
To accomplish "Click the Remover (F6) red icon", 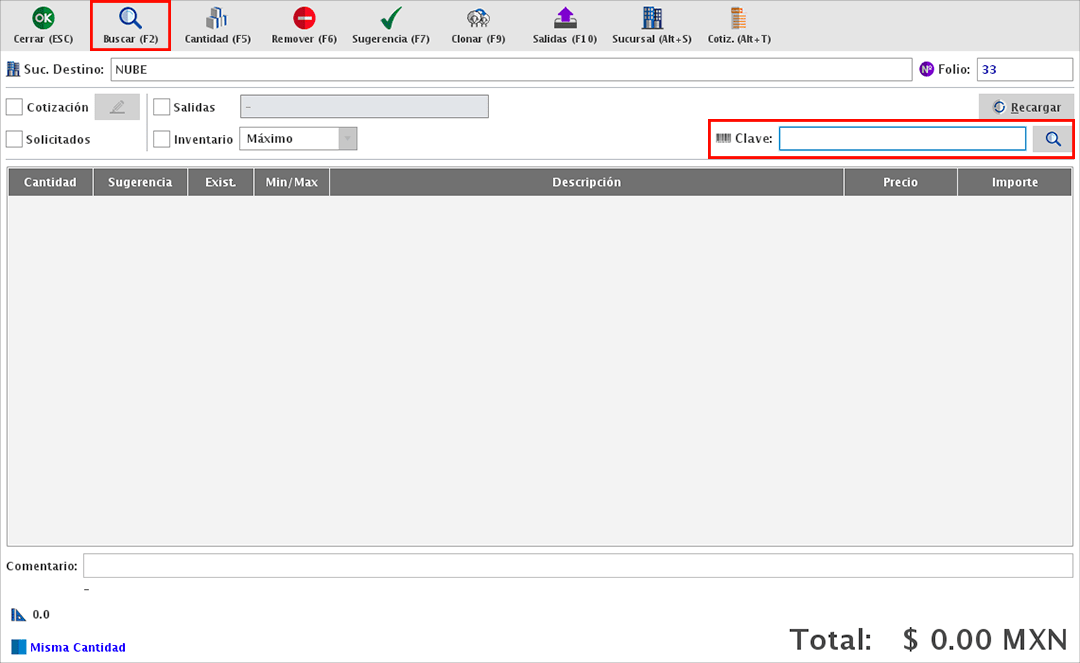I will 304,18.
